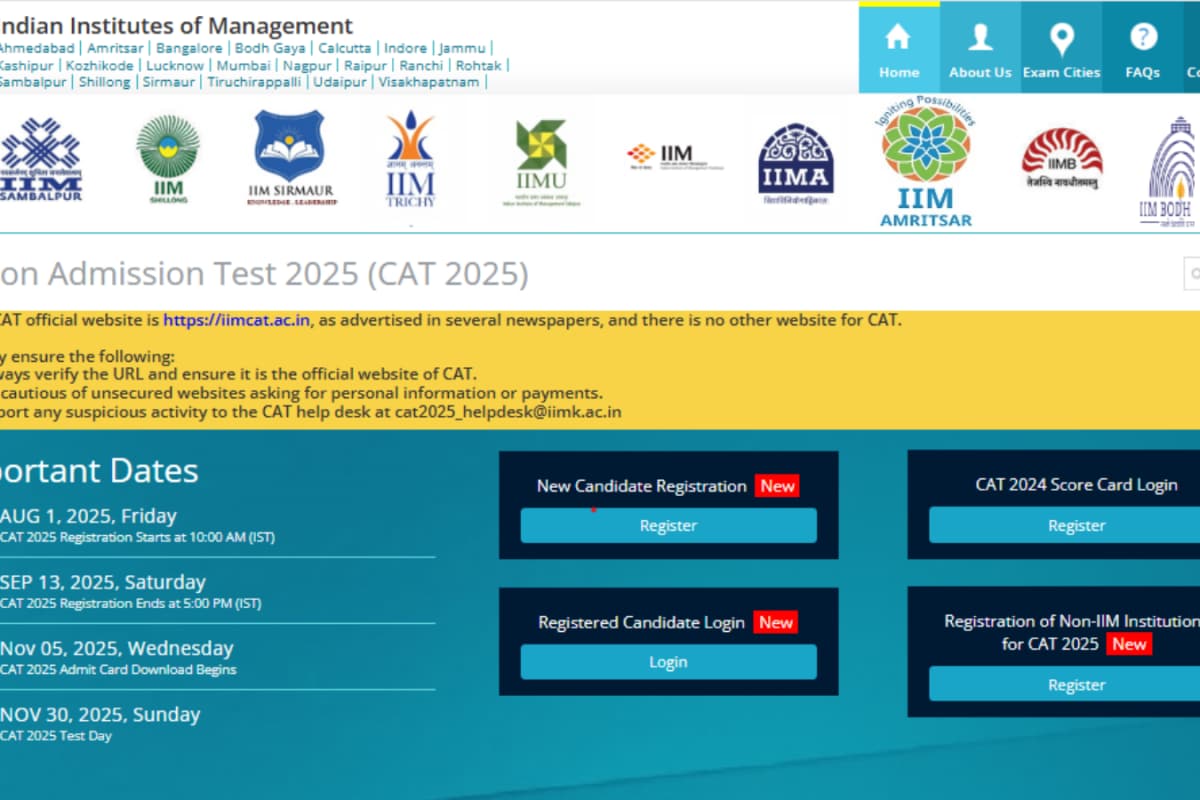Click the IIM Amritsar logo
This screenshot has width=1200, height=800.
coord(926,163)
